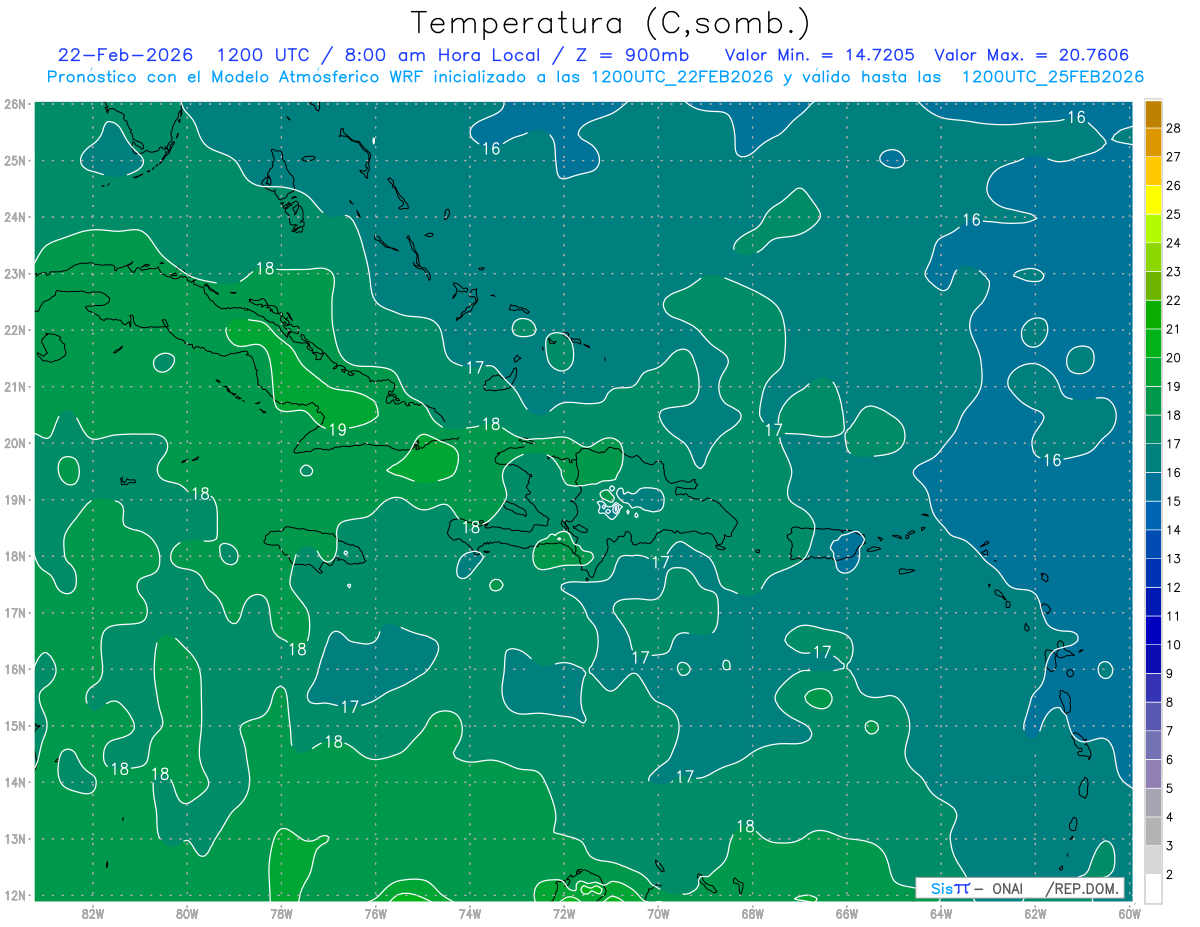Screen dimensions: 1200x927
Task: Click latitude axis label "18N"
Action: (x=14, y=556)
